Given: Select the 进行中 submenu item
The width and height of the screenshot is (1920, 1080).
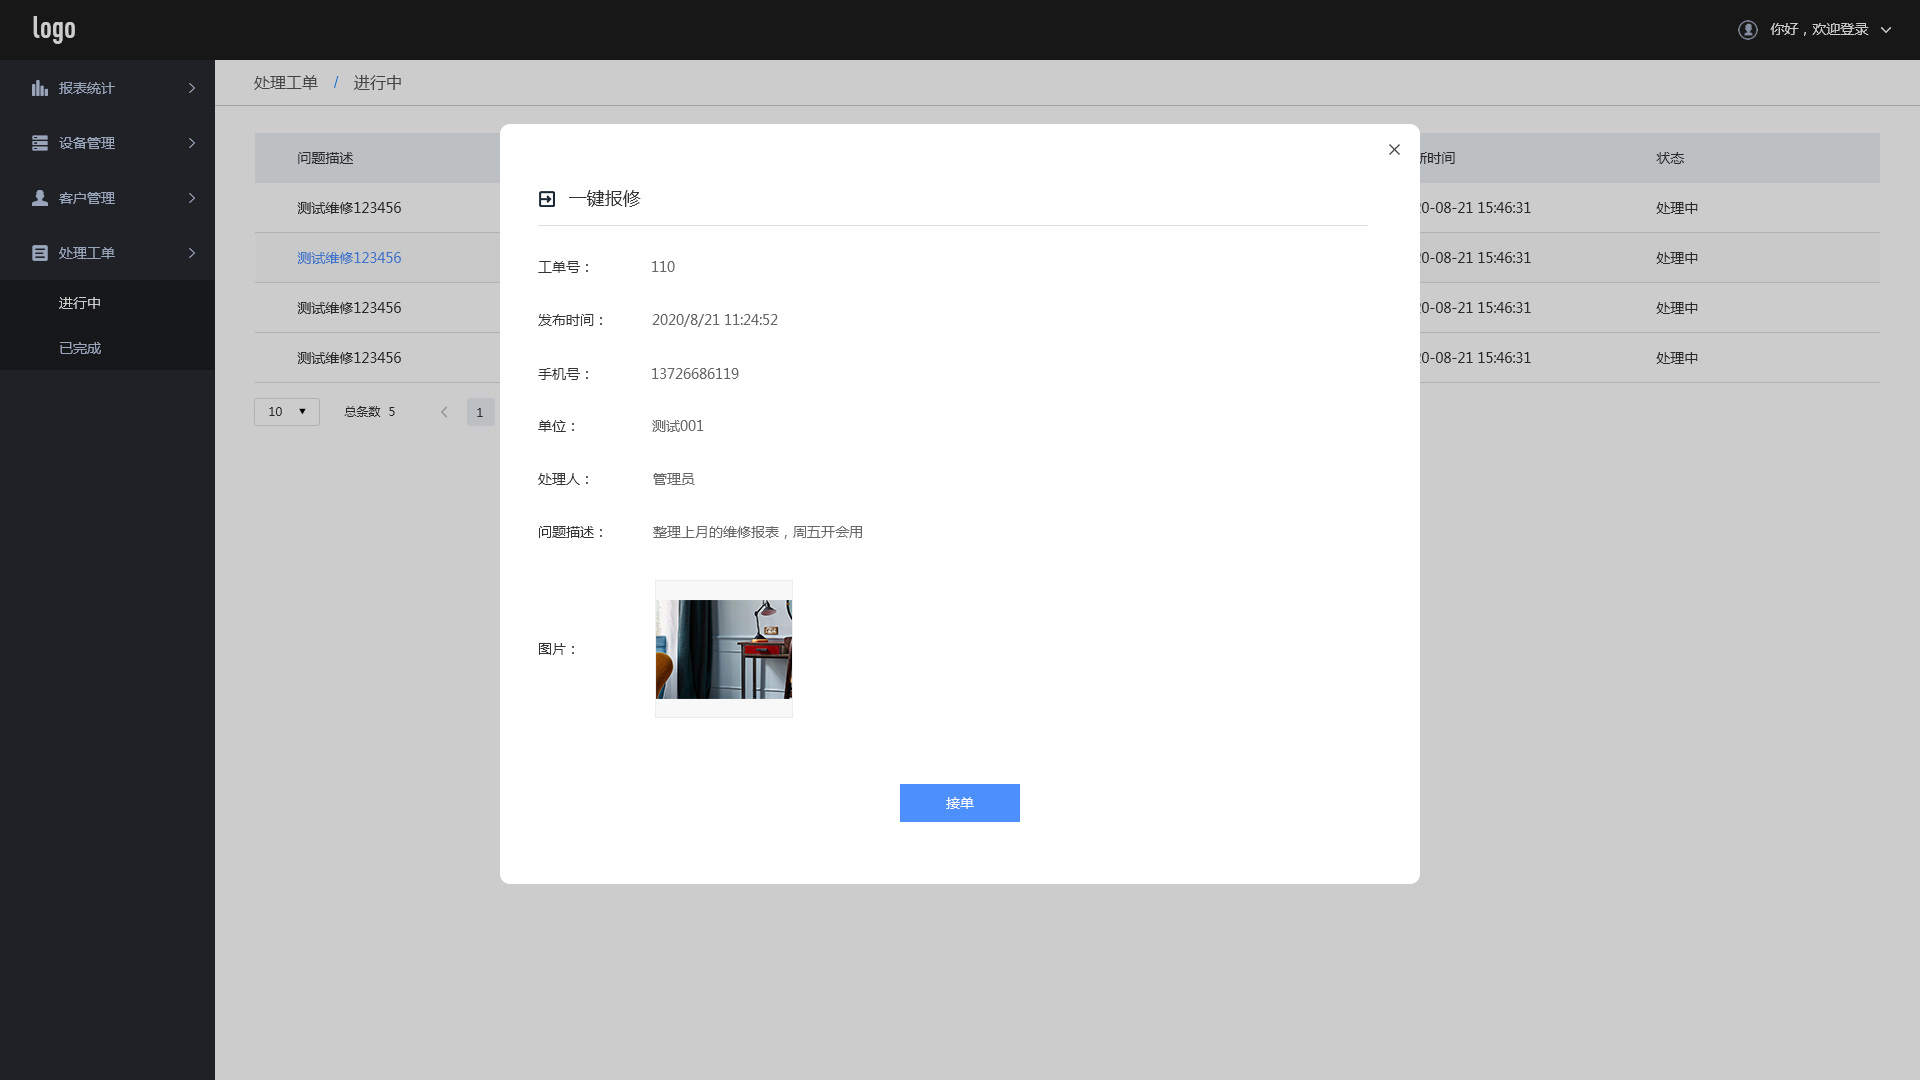Looking at the screenshot, I should point(80,303).
